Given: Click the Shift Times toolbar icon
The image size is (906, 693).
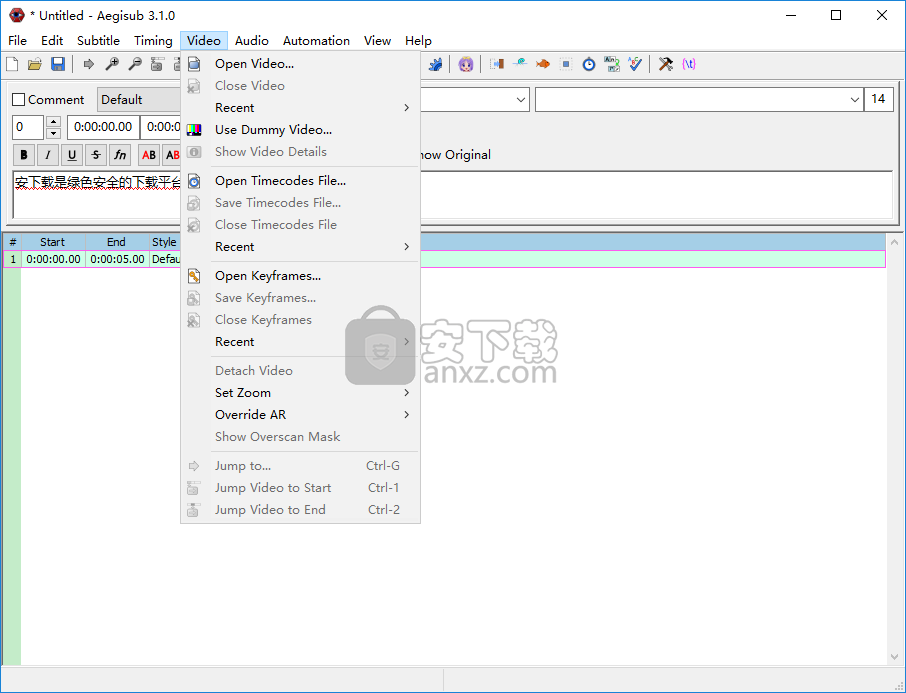Looking at the screenshot, I should click(x=496, y=64).
